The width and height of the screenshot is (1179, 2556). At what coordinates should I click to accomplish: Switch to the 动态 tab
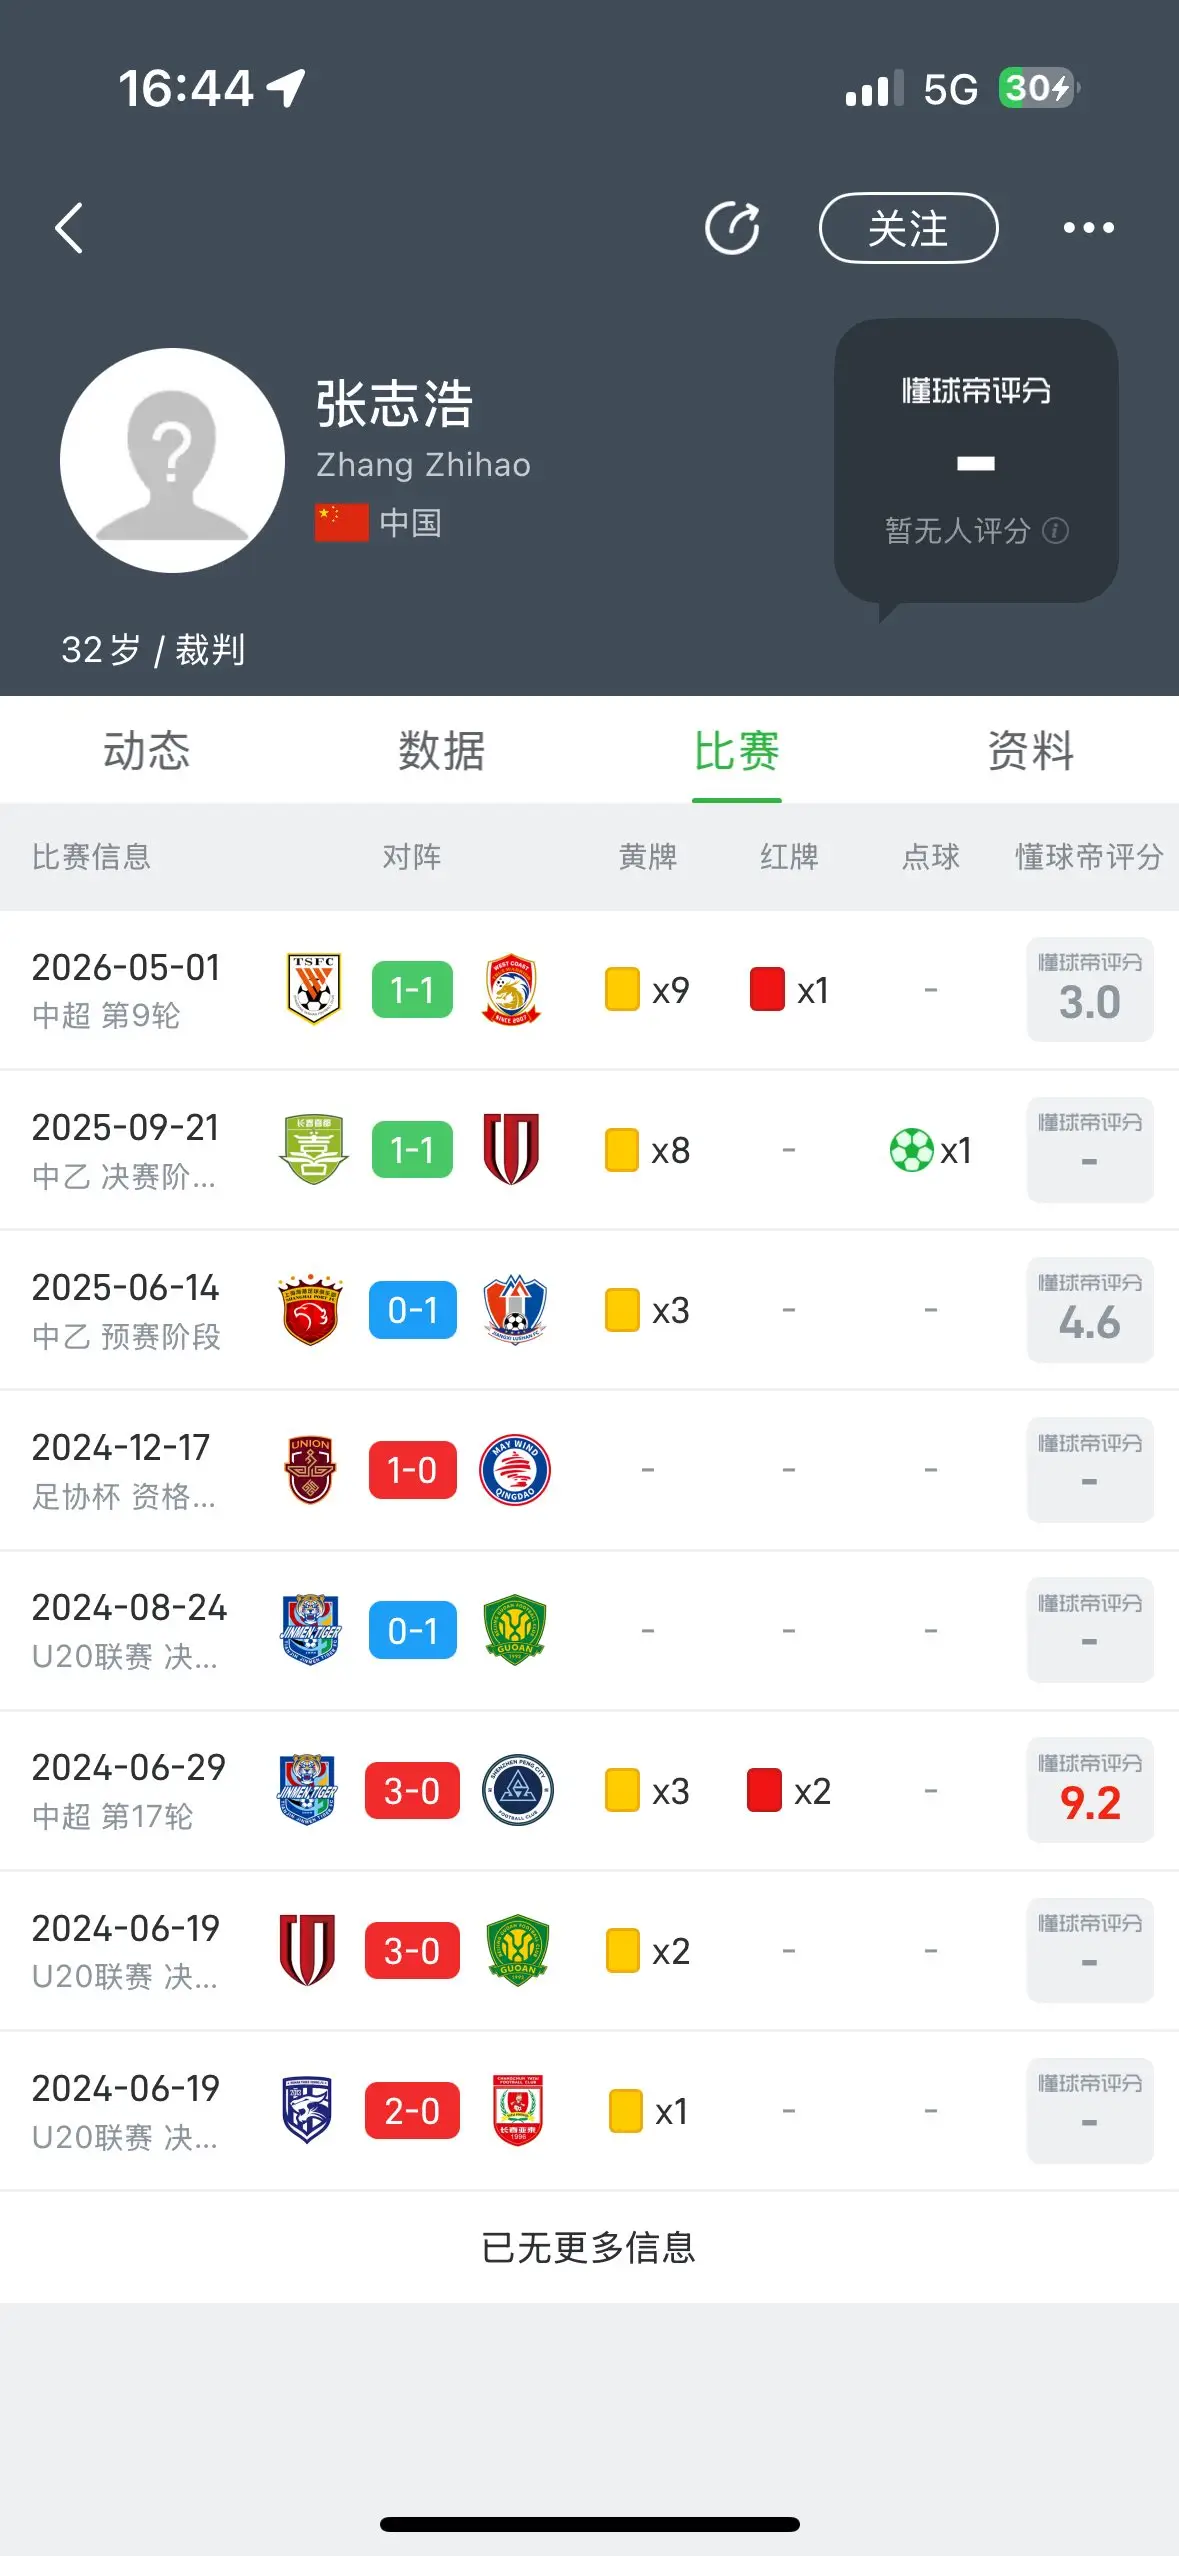tap(147, 751)
